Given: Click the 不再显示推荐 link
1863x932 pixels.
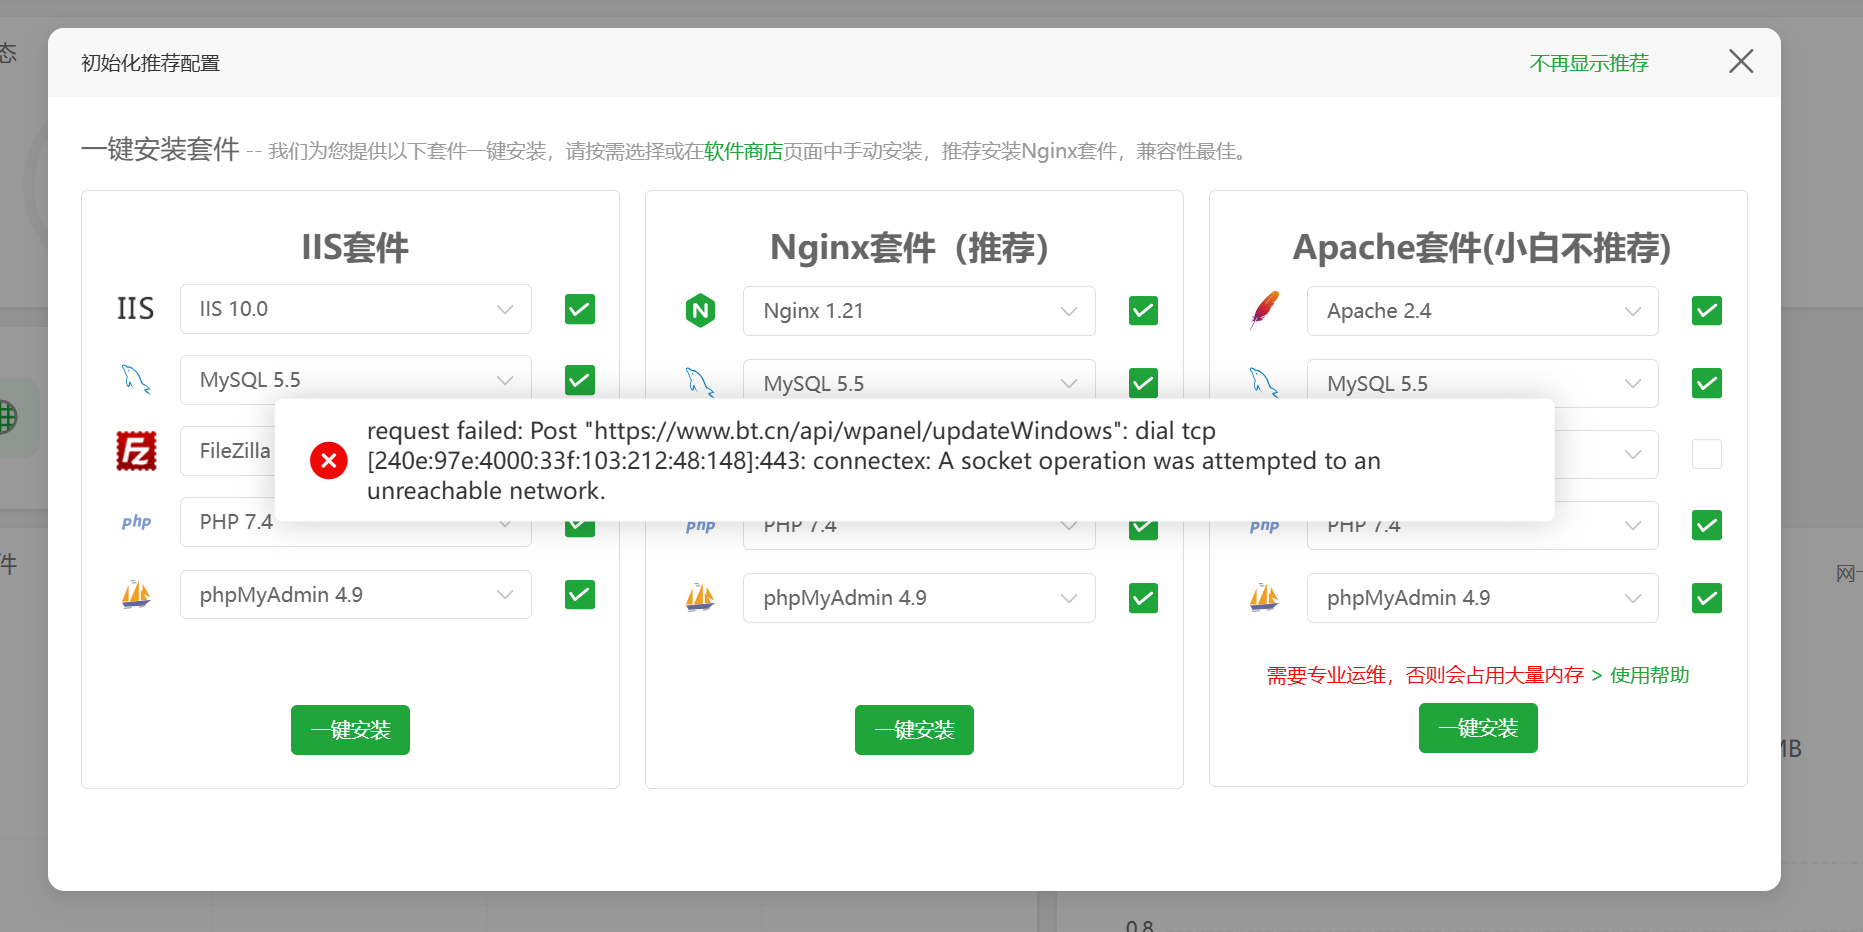Looking at the screenshot, I should click(x=1589, y=63).
